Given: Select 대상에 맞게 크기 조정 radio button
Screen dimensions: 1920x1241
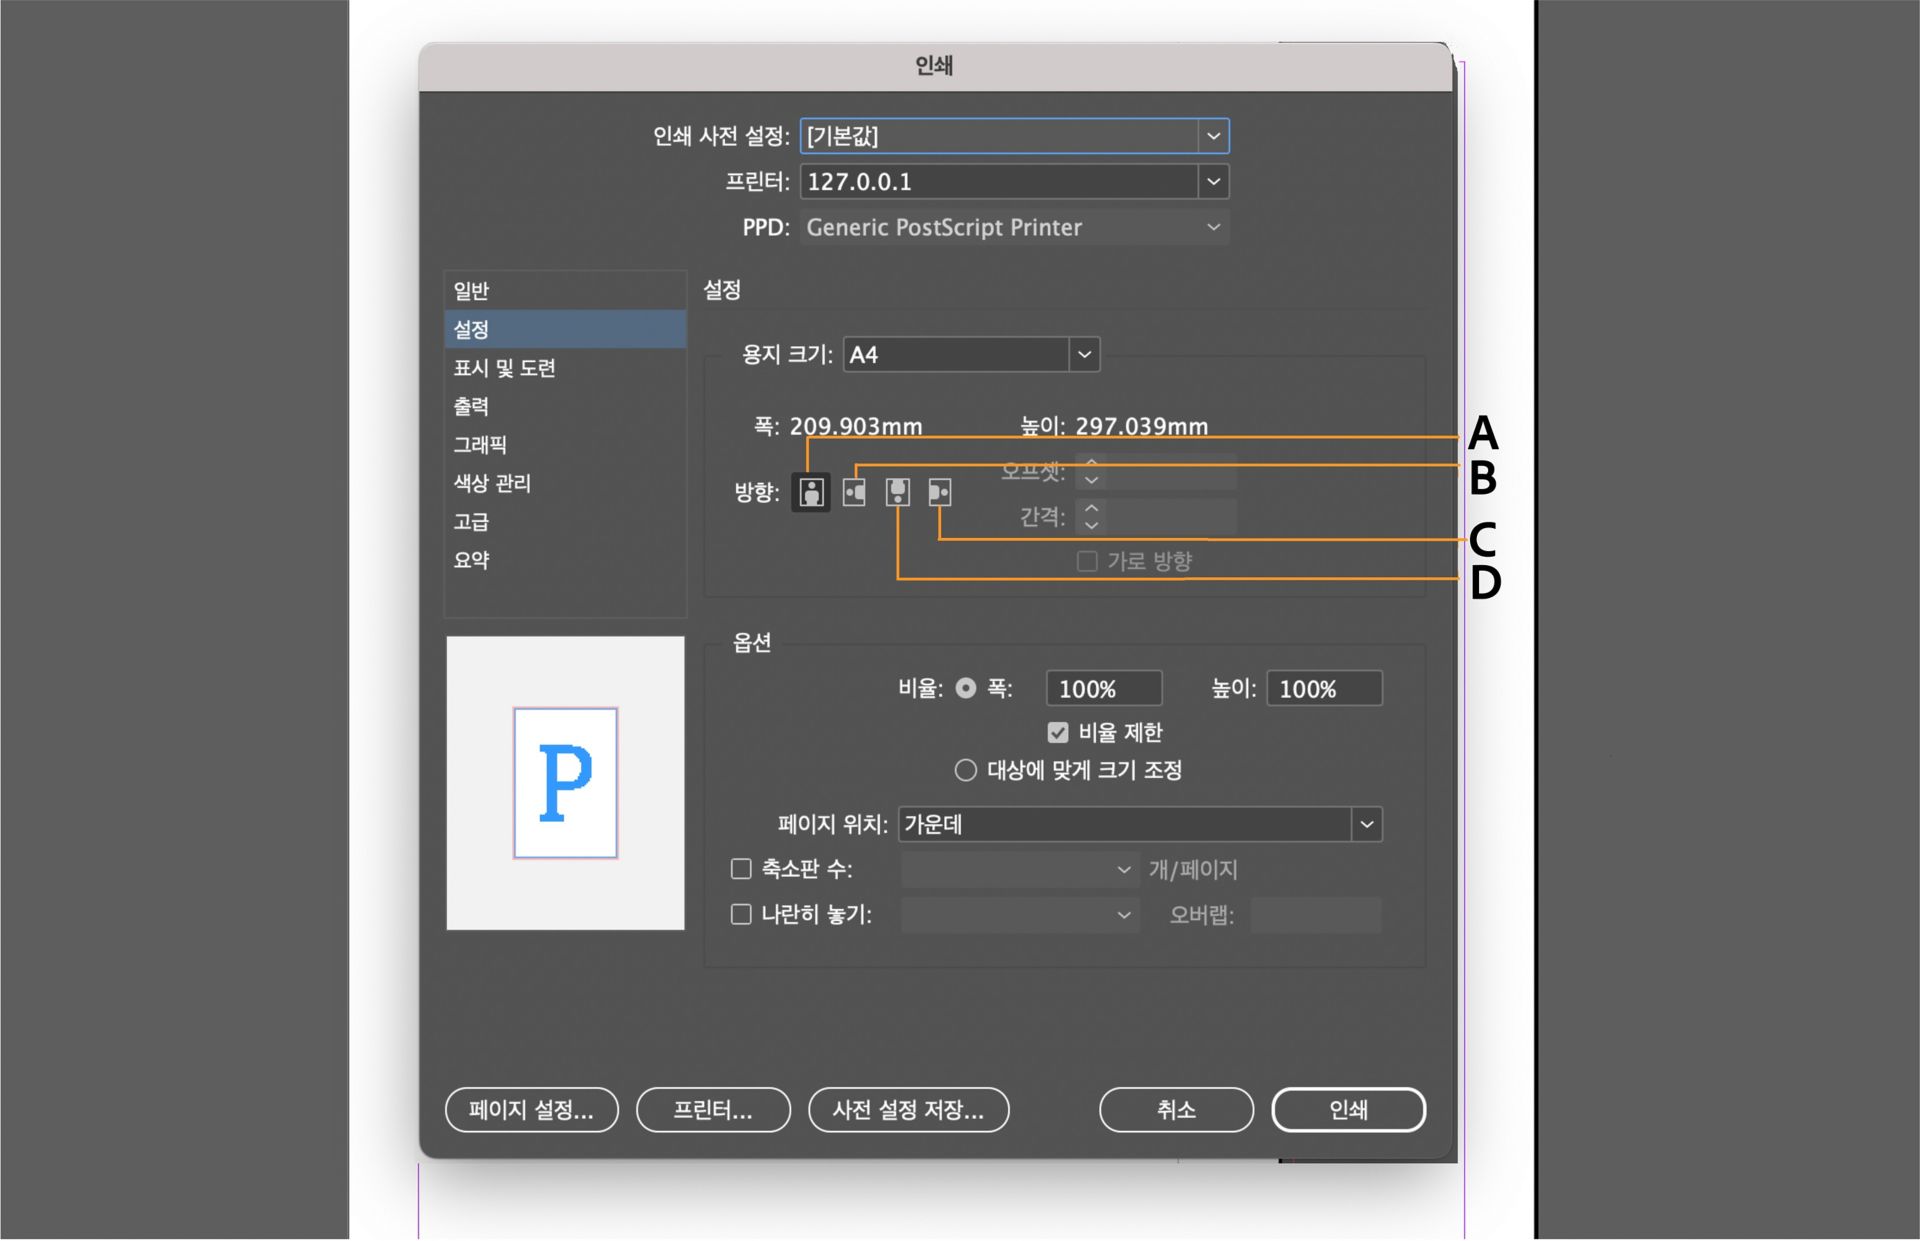Looking at the screenshot, I should click(x=965, y=770).
